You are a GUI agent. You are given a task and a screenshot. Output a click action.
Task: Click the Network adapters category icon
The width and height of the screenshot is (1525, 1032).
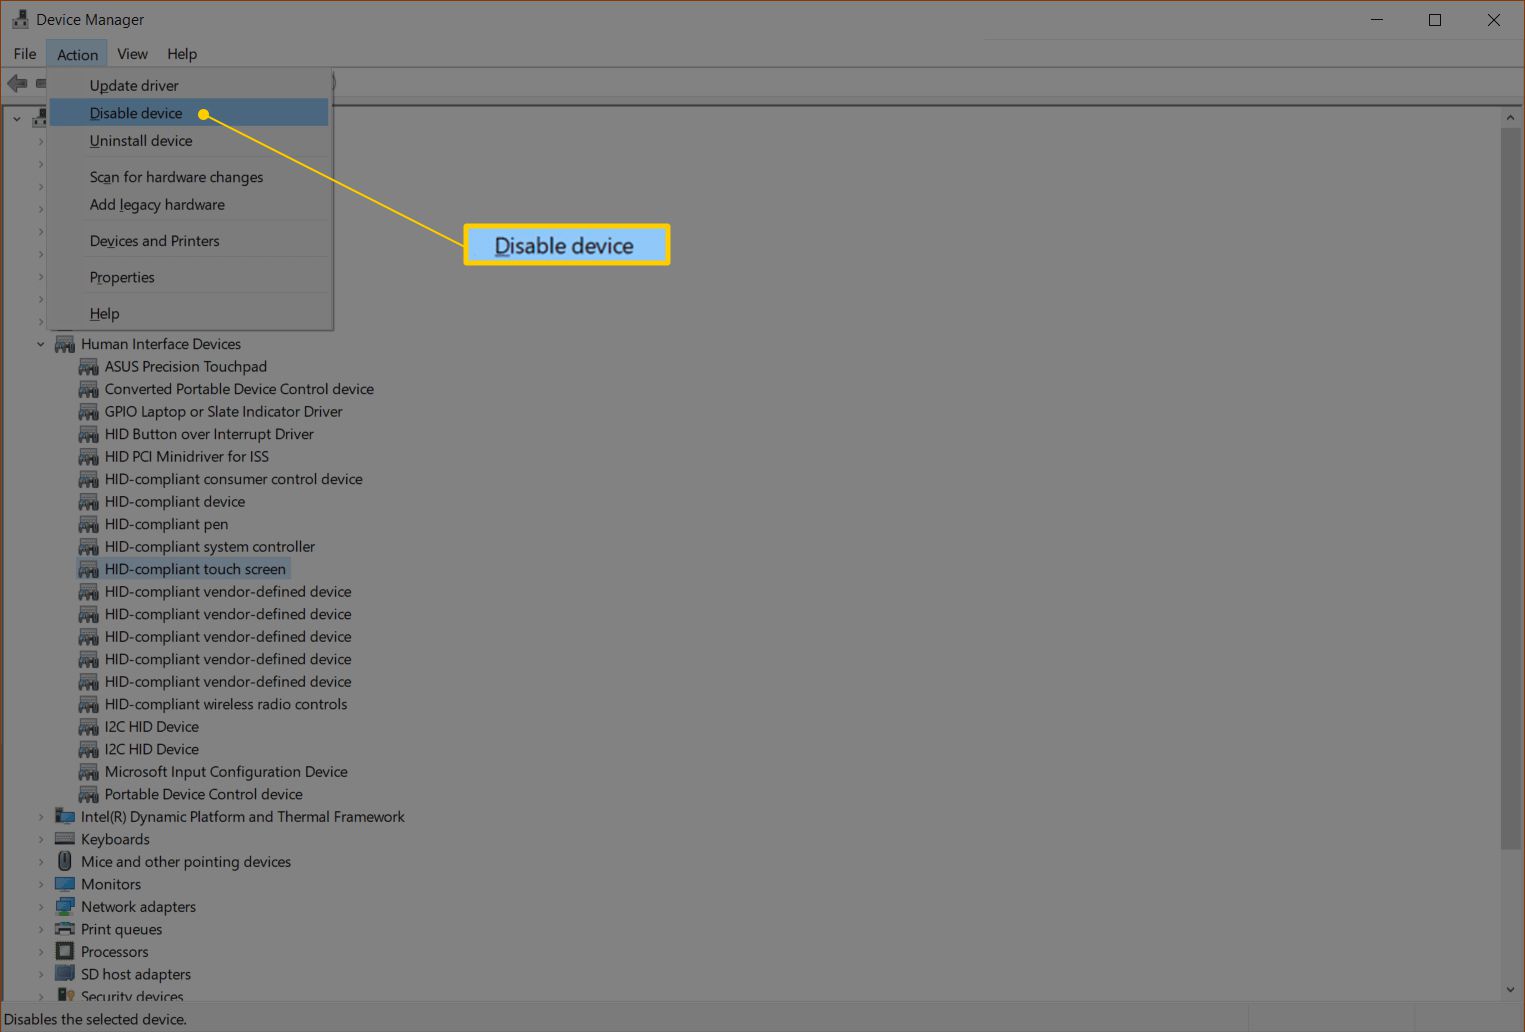click(x=65, y=906)
